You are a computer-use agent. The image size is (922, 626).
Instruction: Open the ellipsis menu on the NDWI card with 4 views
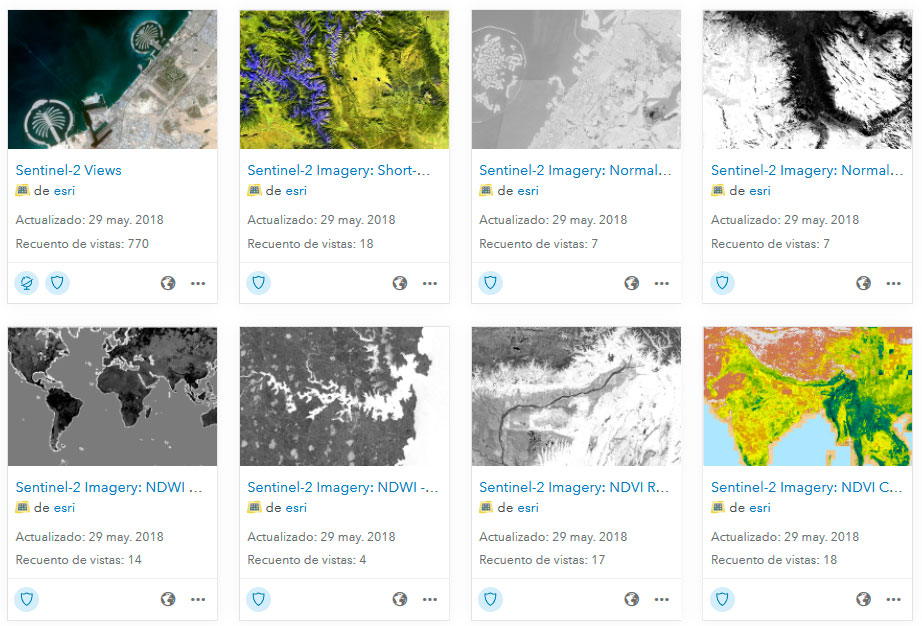[x=430, y=600]
